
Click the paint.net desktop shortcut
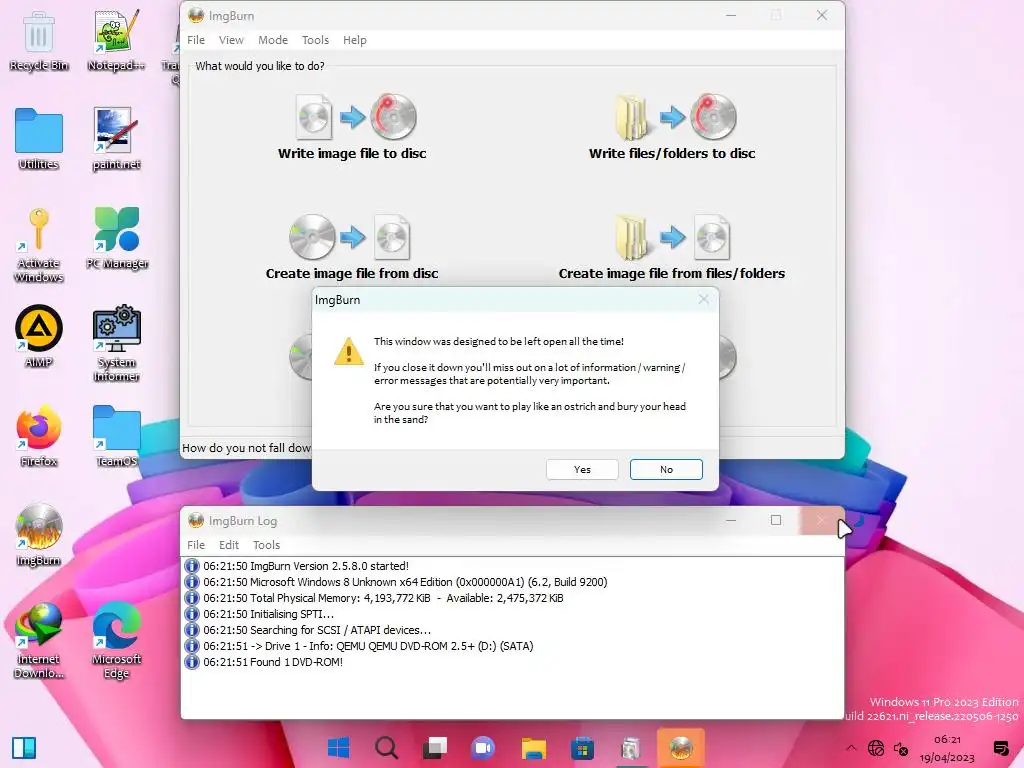tap(116, 139)
